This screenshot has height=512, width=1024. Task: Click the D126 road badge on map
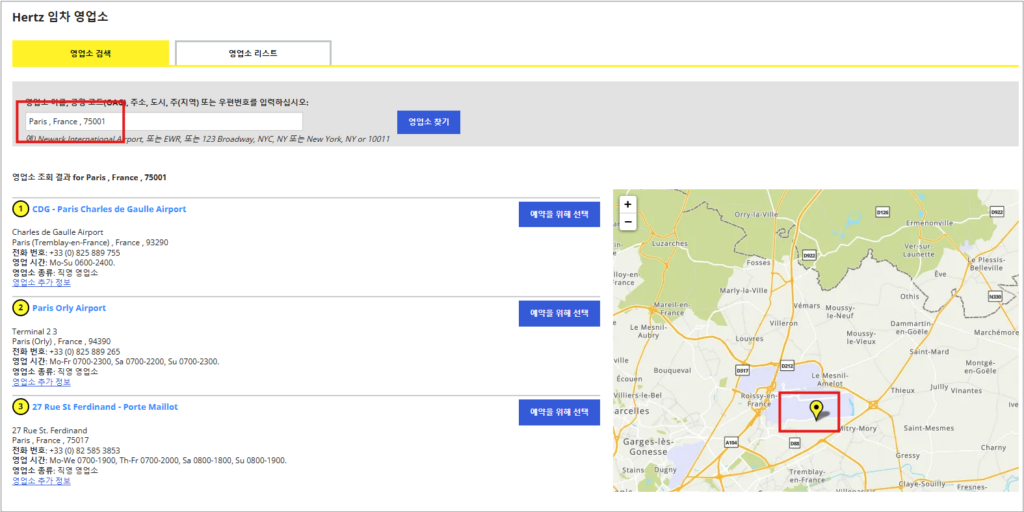click(883, 212)
